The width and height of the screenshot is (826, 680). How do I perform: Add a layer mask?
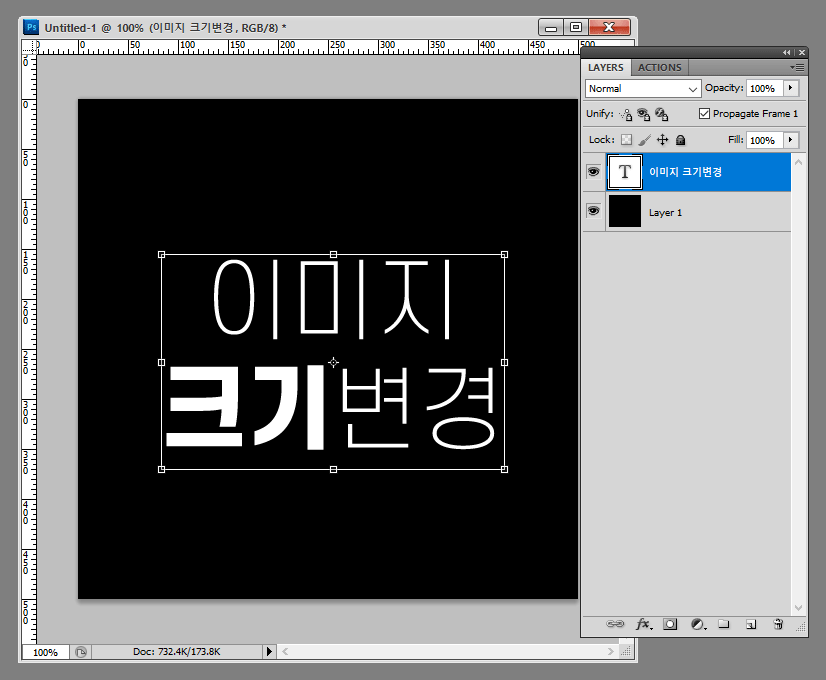tap(670, 624)
